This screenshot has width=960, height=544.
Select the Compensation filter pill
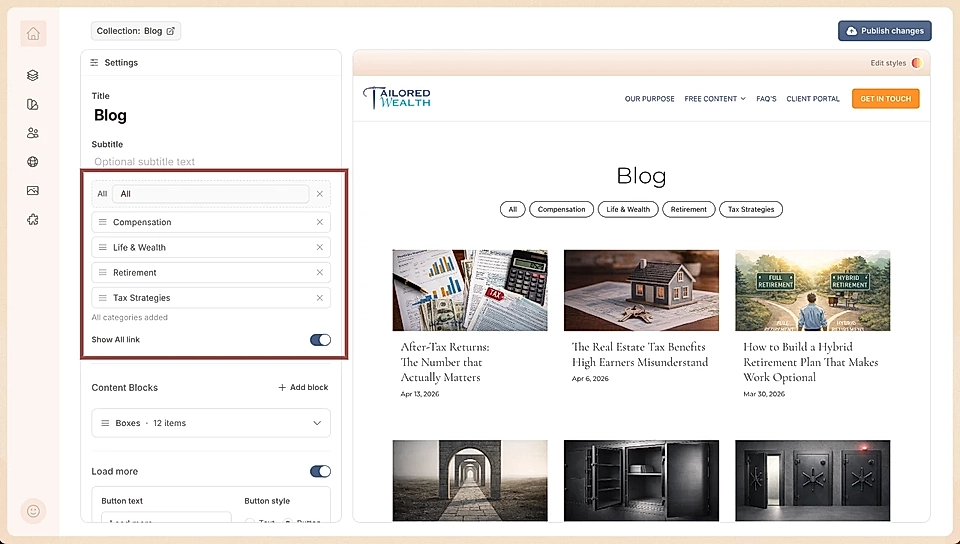(561, 209)
